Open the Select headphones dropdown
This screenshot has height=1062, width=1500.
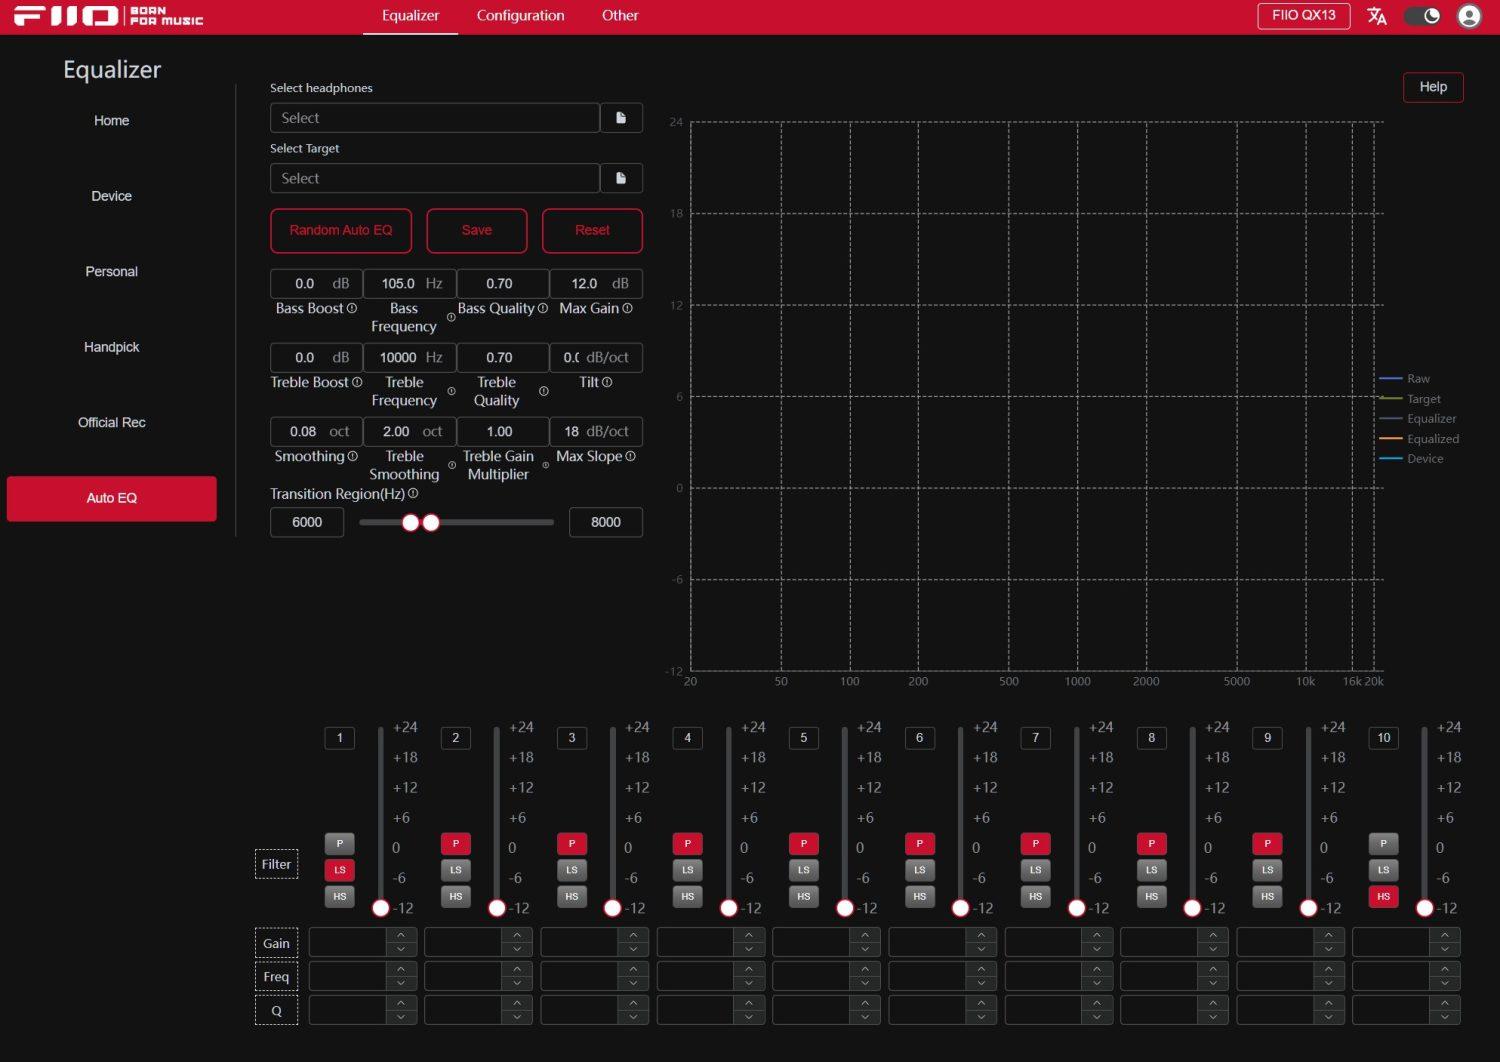[435, 118]
